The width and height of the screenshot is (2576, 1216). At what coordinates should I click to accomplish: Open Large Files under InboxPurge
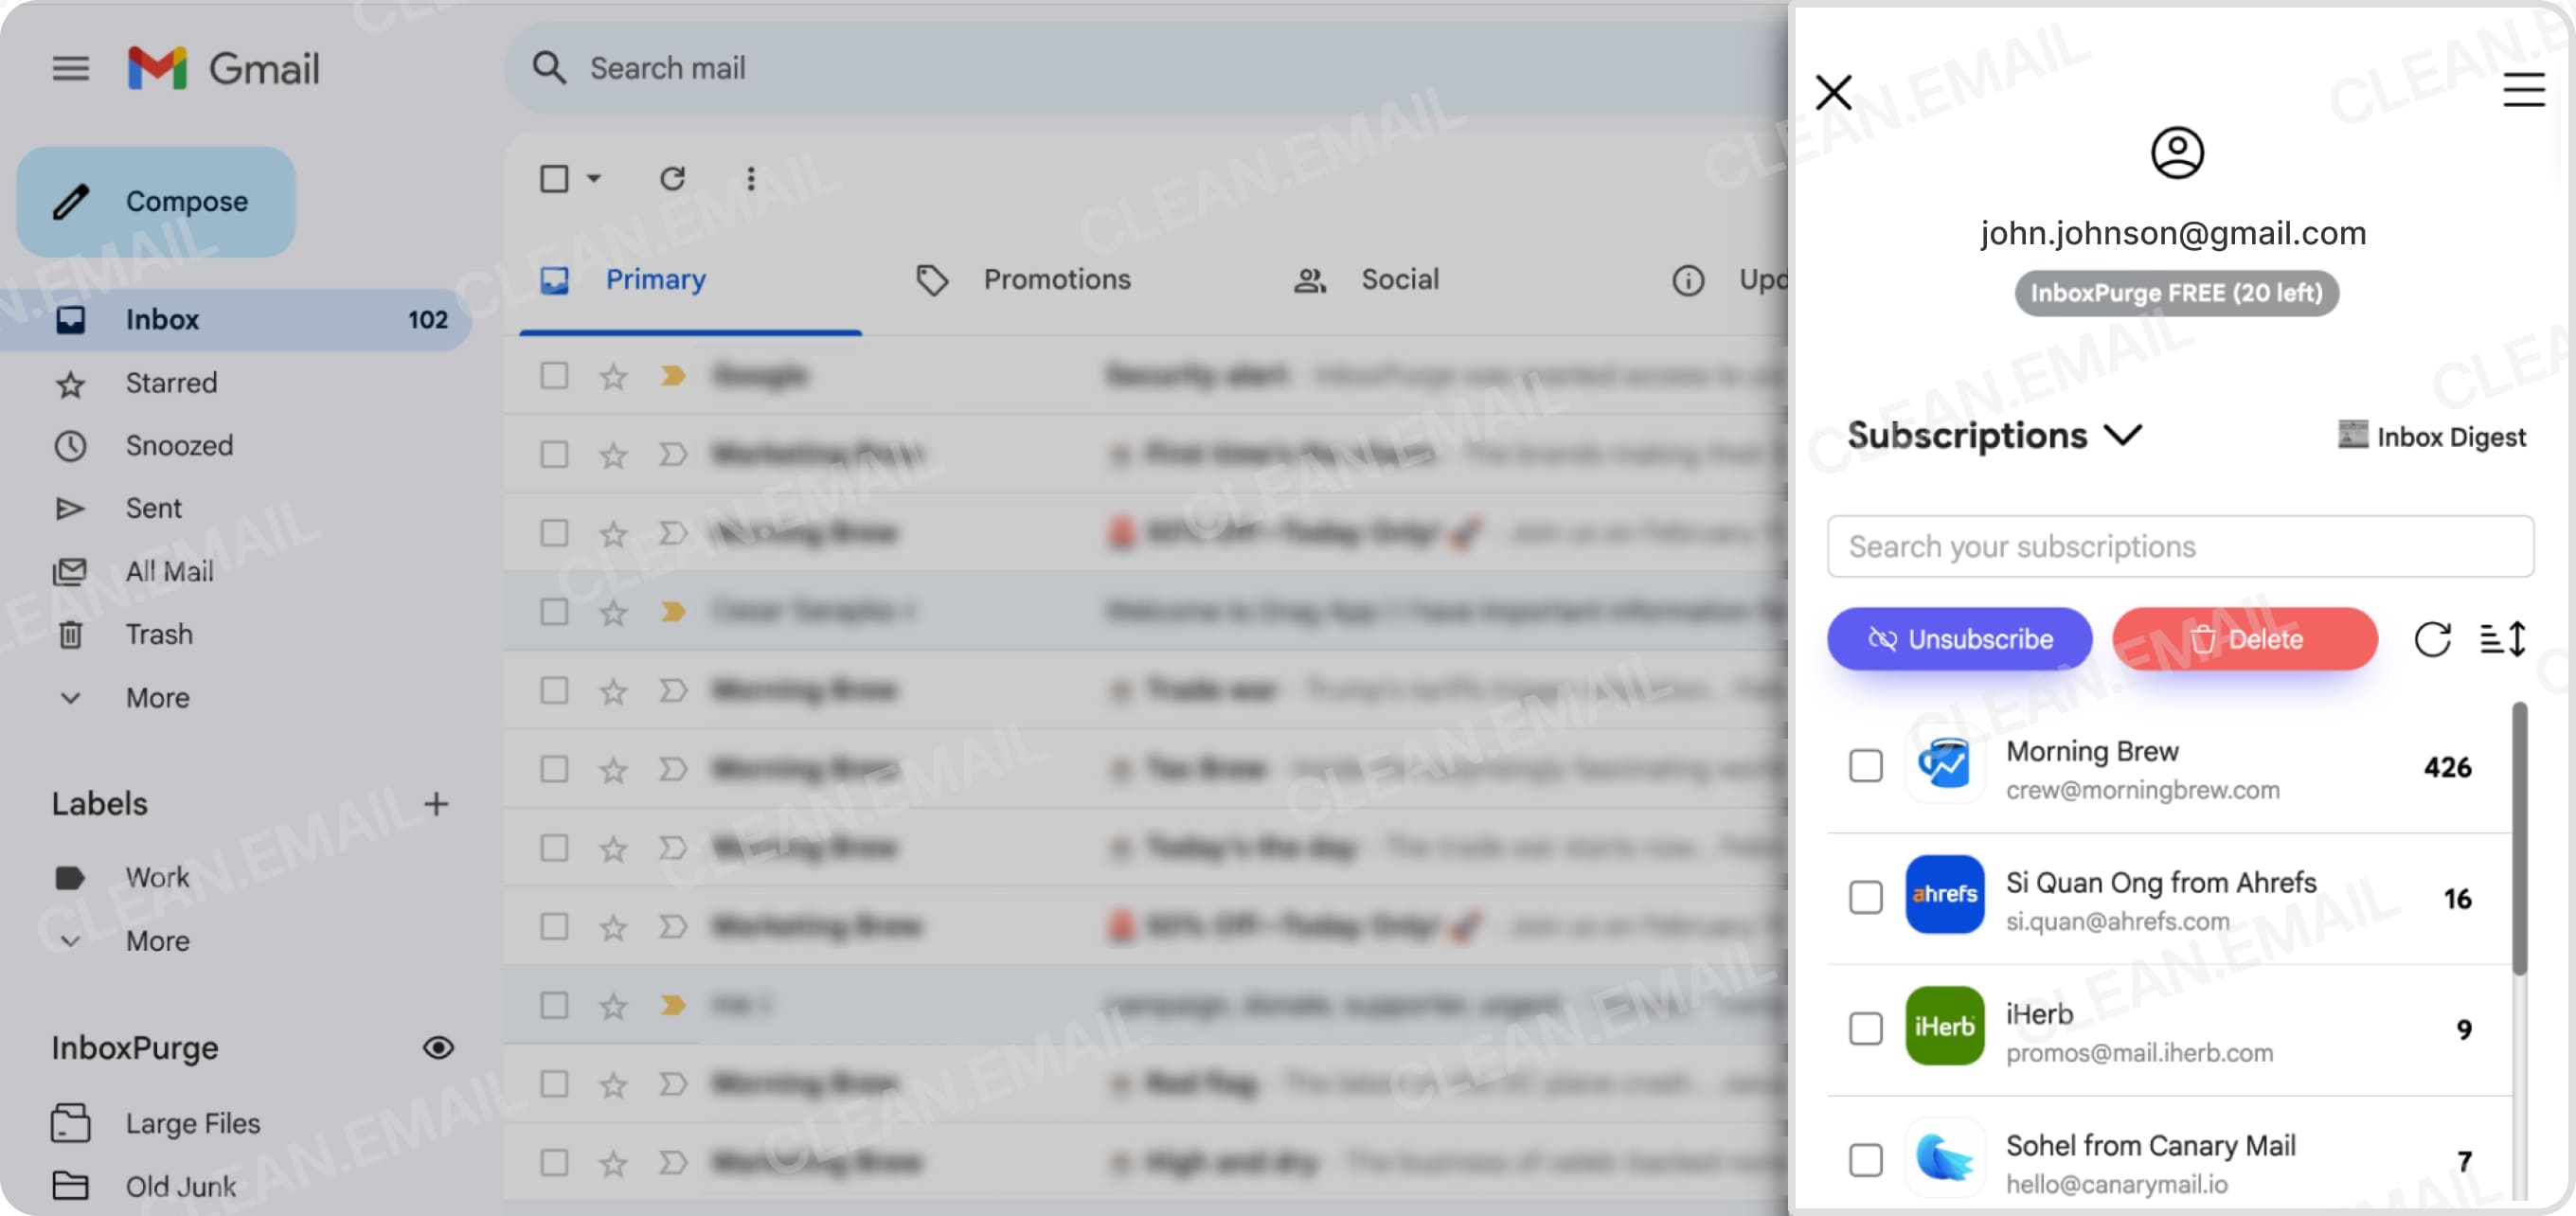tap(192, 1122)
